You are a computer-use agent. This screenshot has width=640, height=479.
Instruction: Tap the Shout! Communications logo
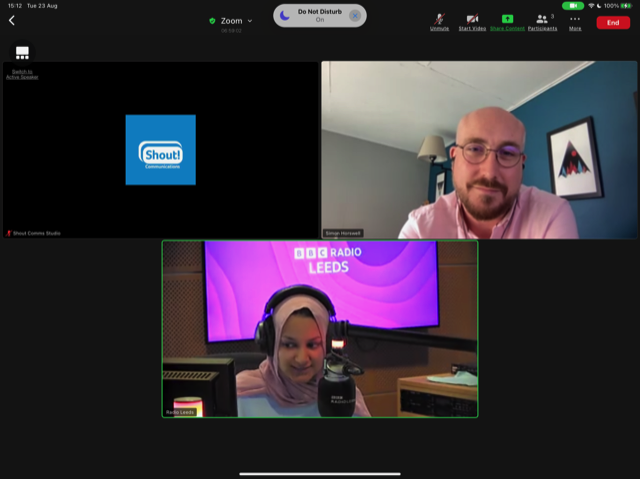click(x=160, y=150)
